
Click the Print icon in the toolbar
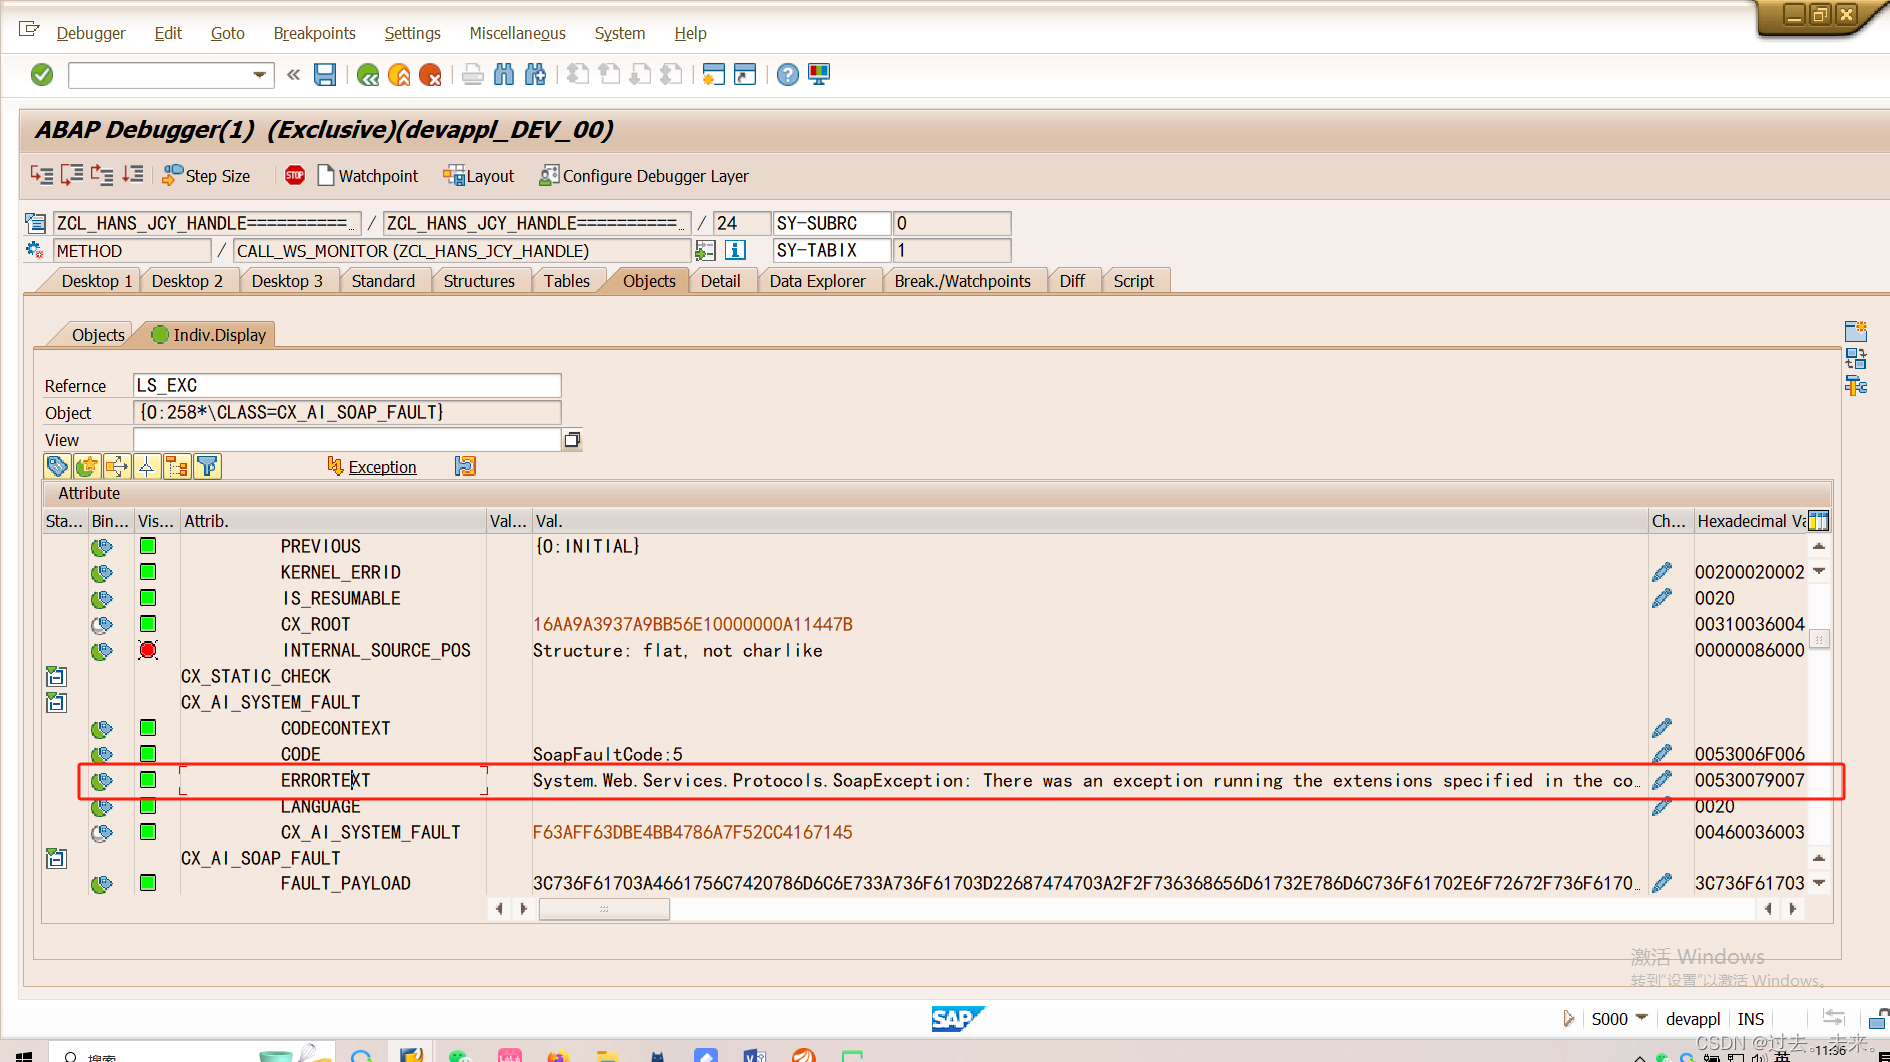(473, 75)
